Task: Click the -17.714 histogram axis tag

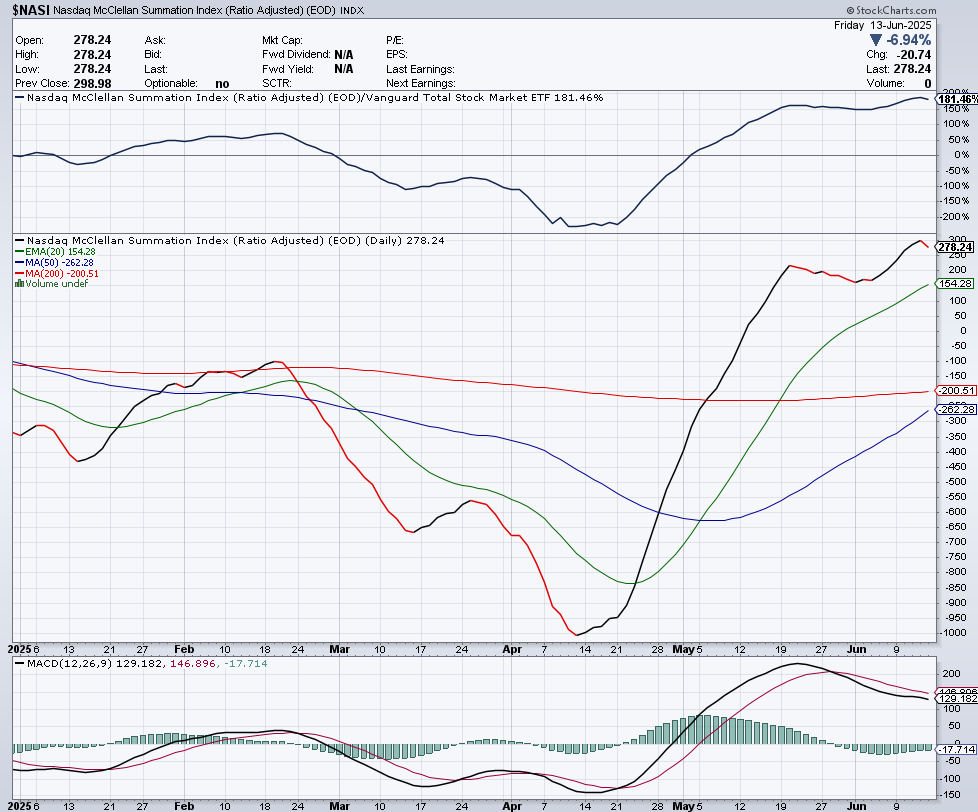Action: [x=957, y=749]
